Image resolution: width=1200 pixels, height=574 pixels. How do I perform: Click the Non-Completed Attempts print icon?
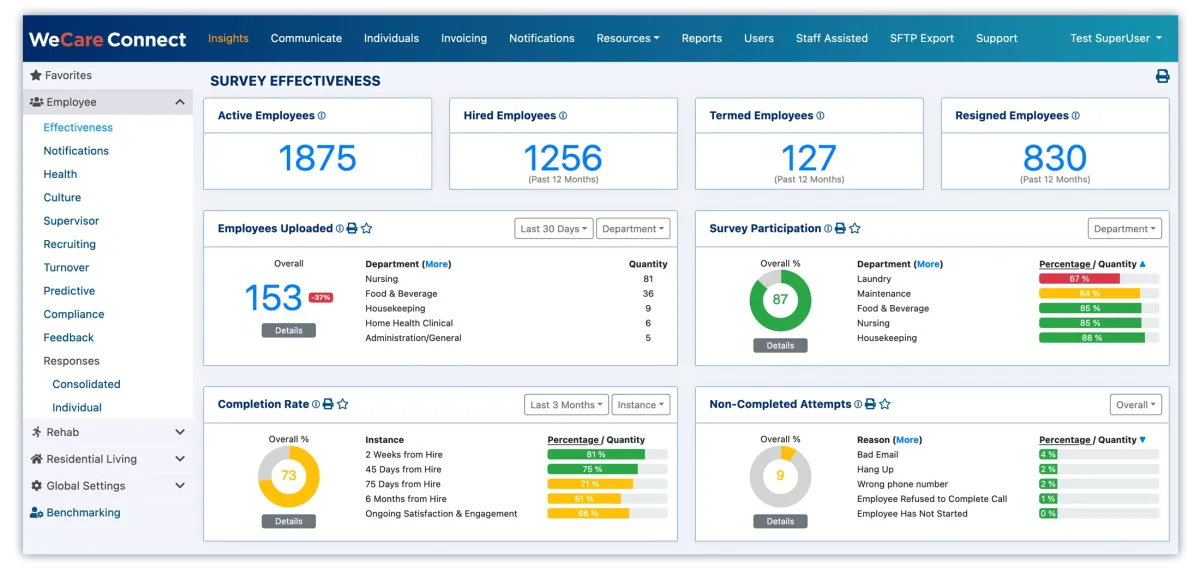click(x=870, y=405)
